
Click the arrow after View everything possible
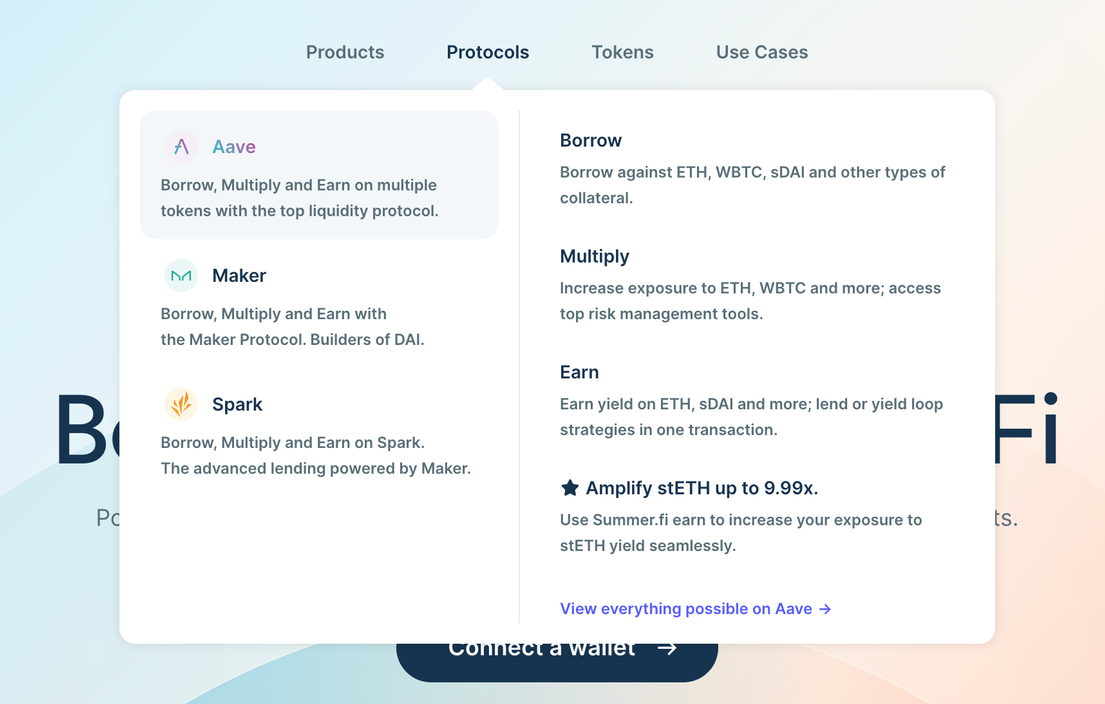825,609
